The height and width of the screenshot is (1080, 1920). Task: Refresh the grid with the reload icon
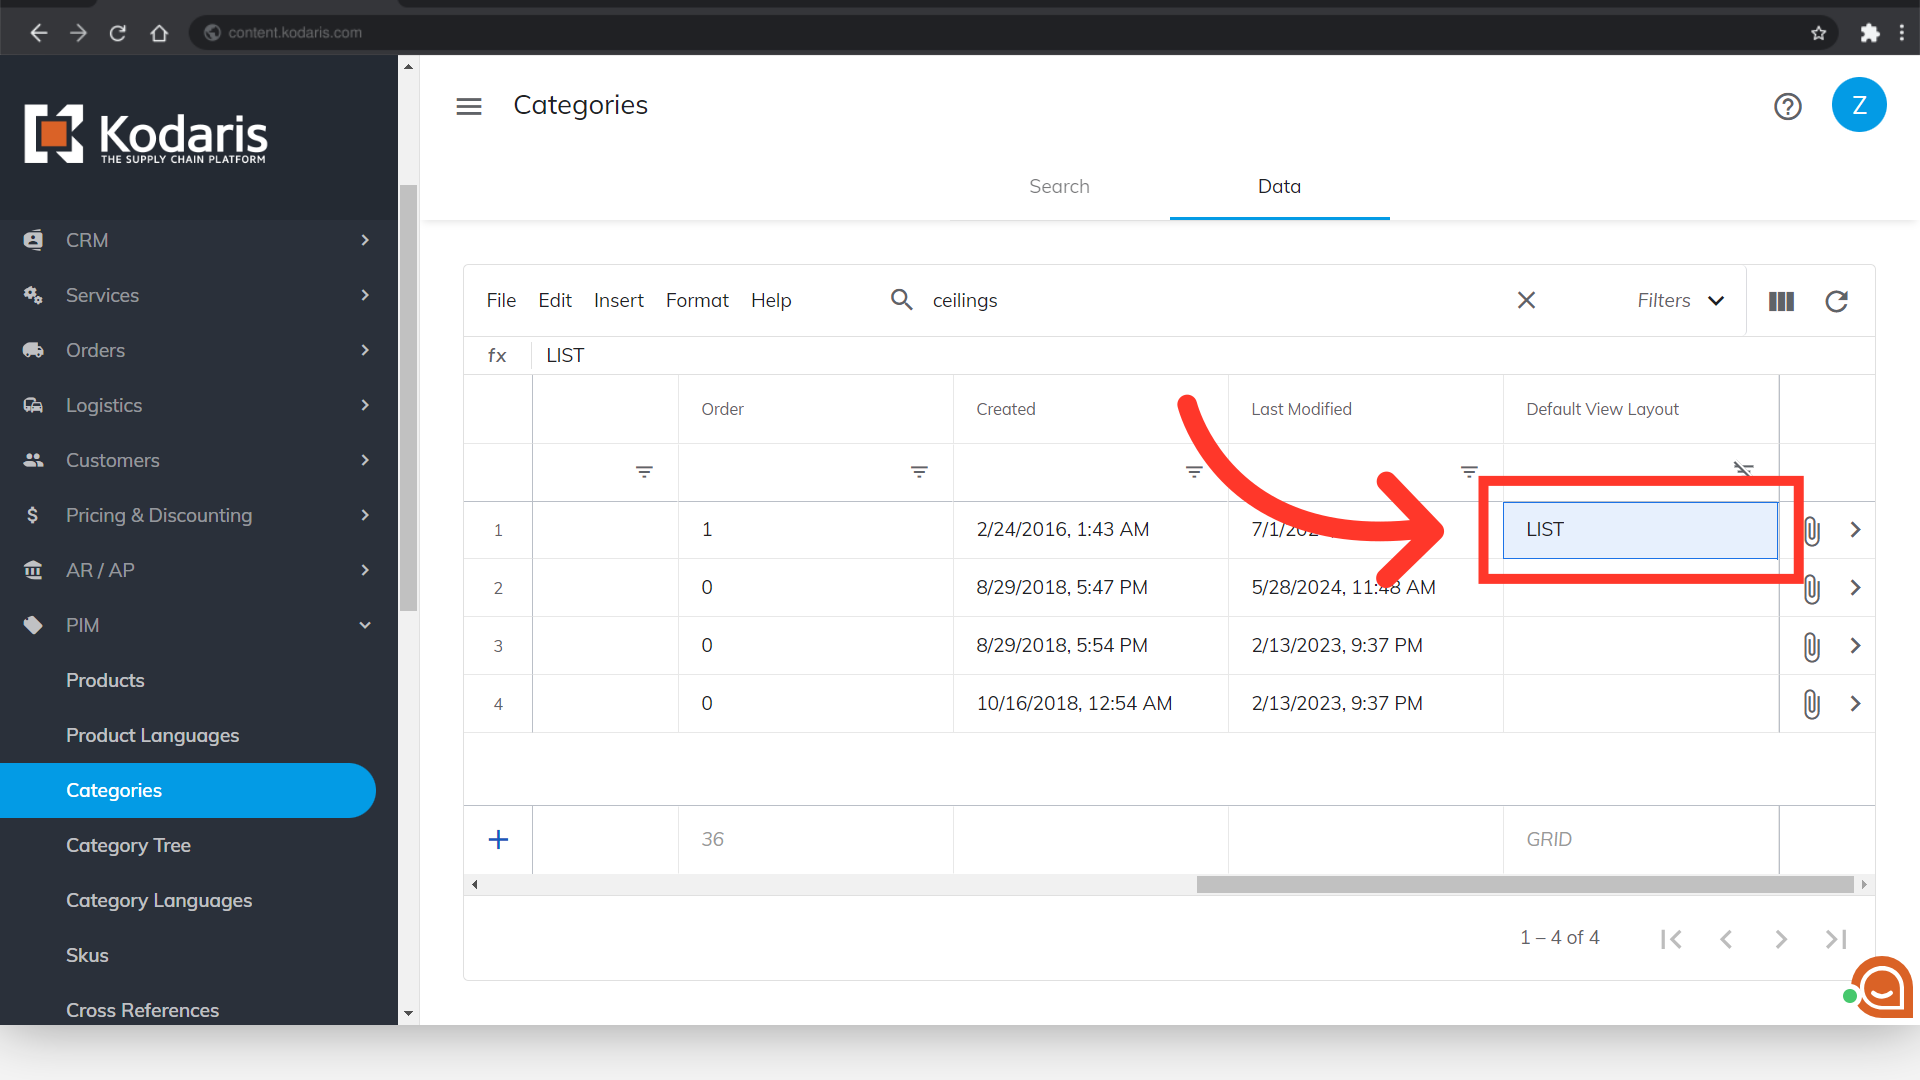click(1836, 301)
